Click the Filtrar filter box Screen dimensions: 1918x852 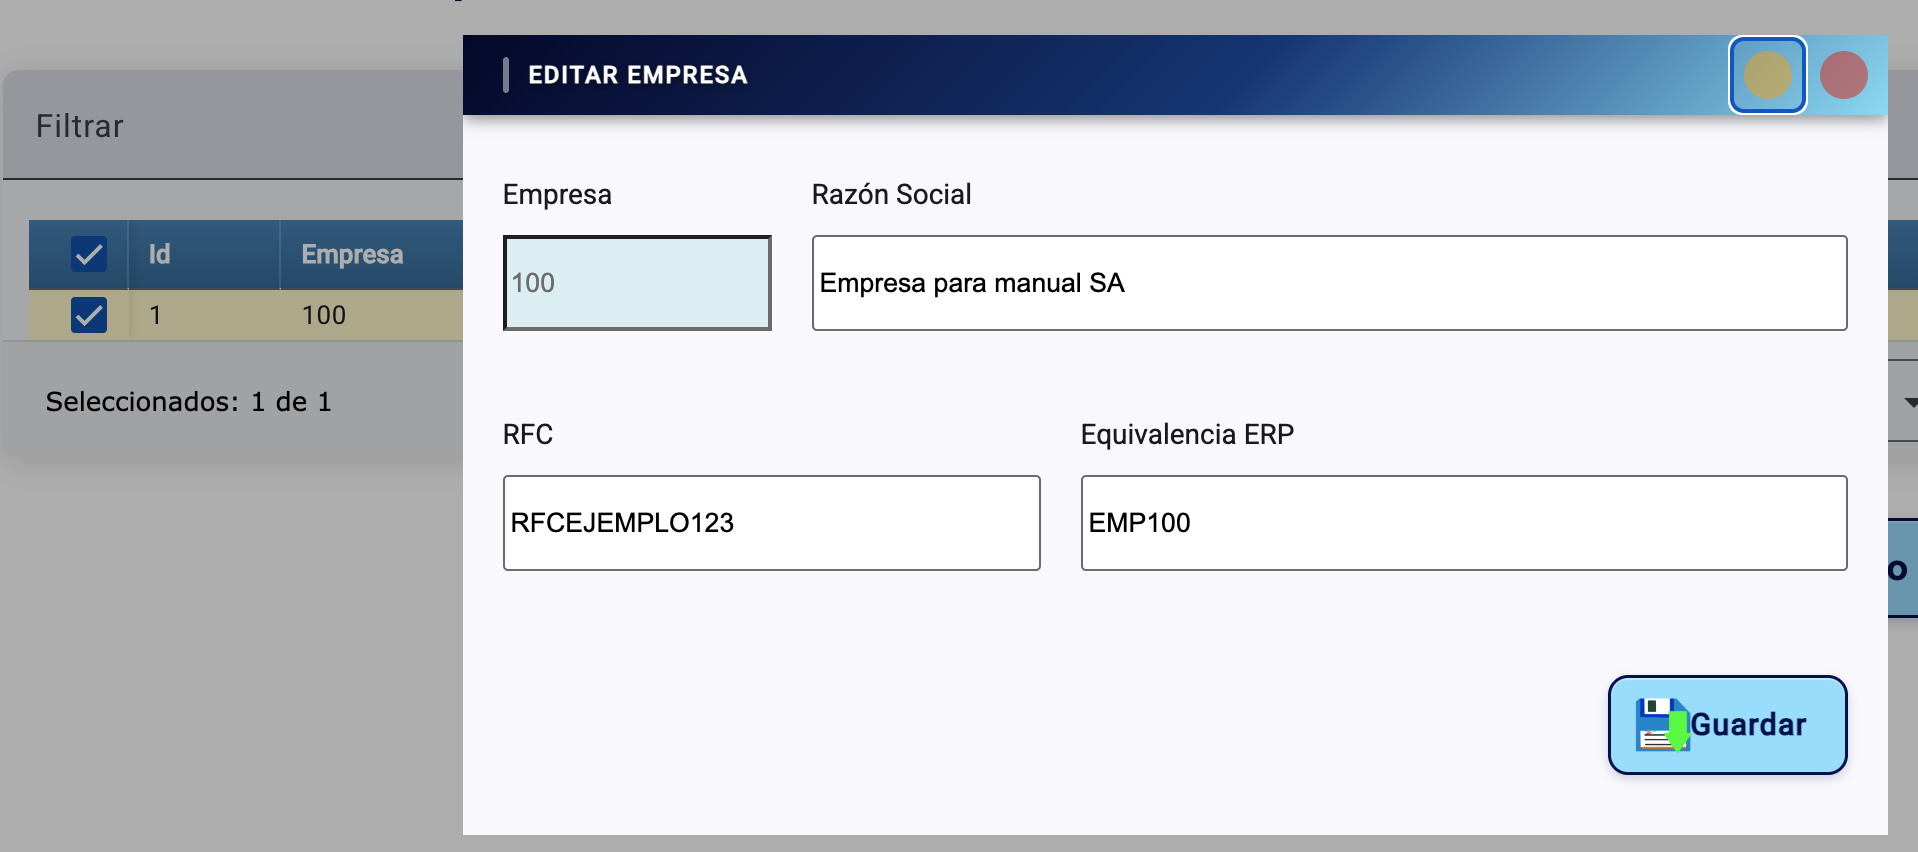(x=80, y=126)
